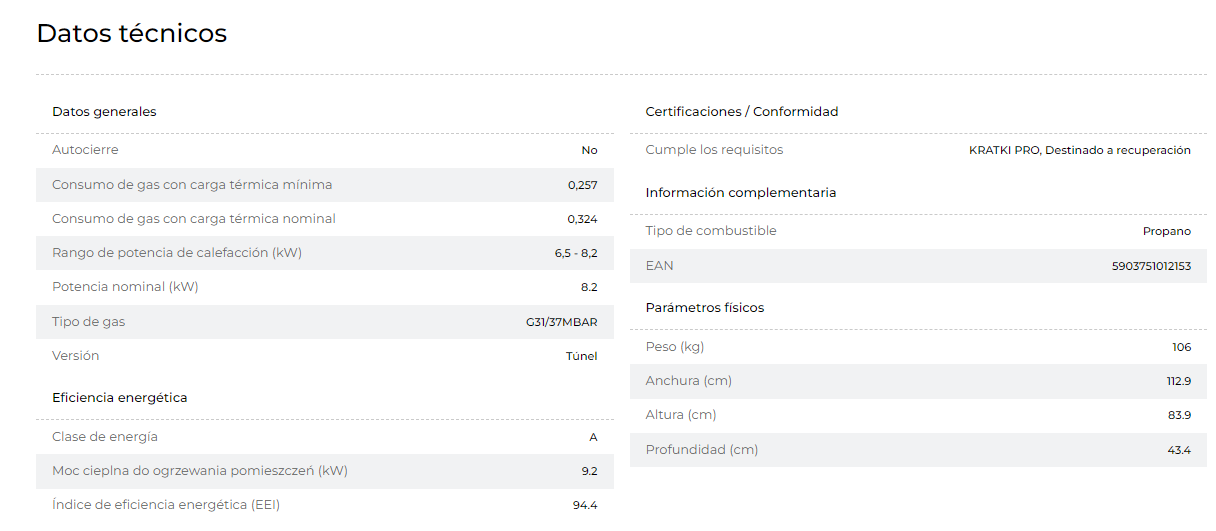Click the Versión value Túnel

[582, 356]
